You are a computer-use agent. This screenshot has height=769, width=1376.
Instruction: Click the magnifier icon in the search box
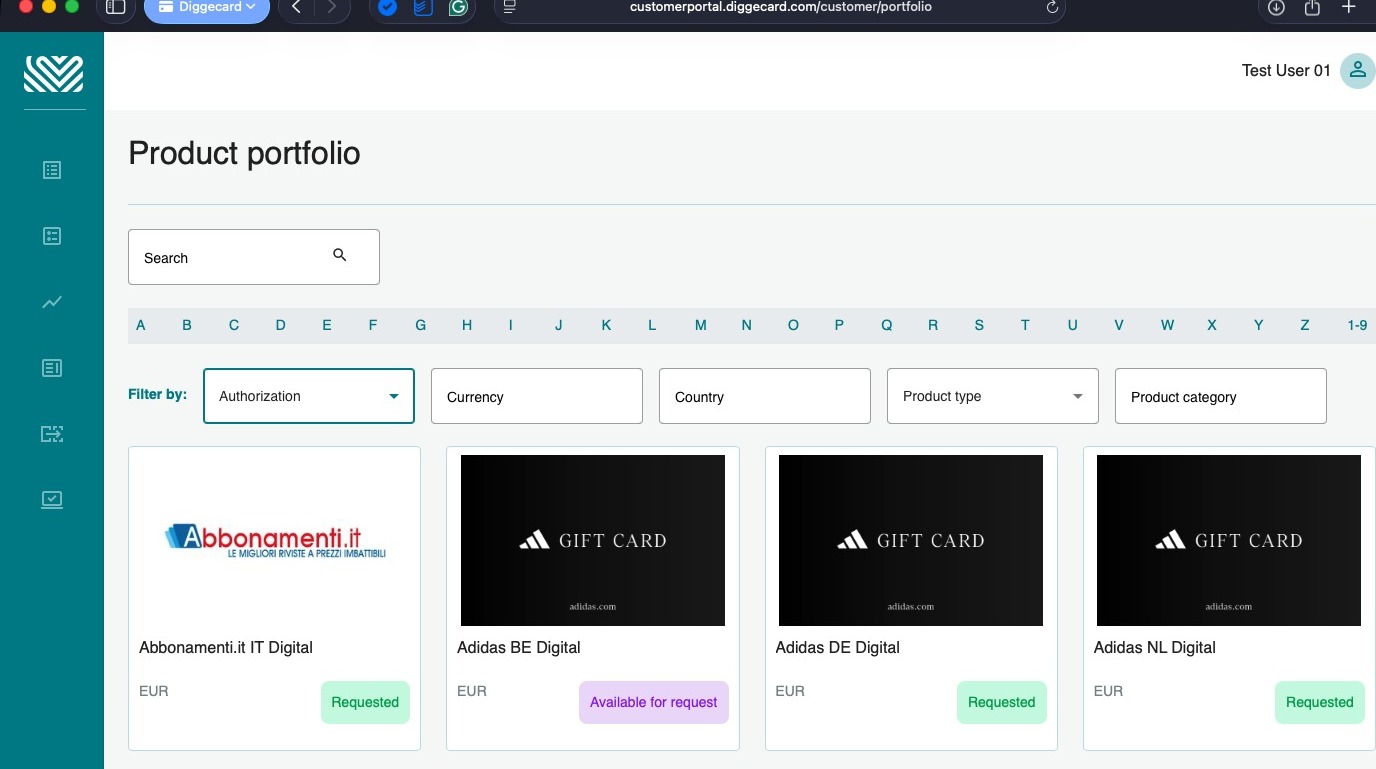[340, 255]
